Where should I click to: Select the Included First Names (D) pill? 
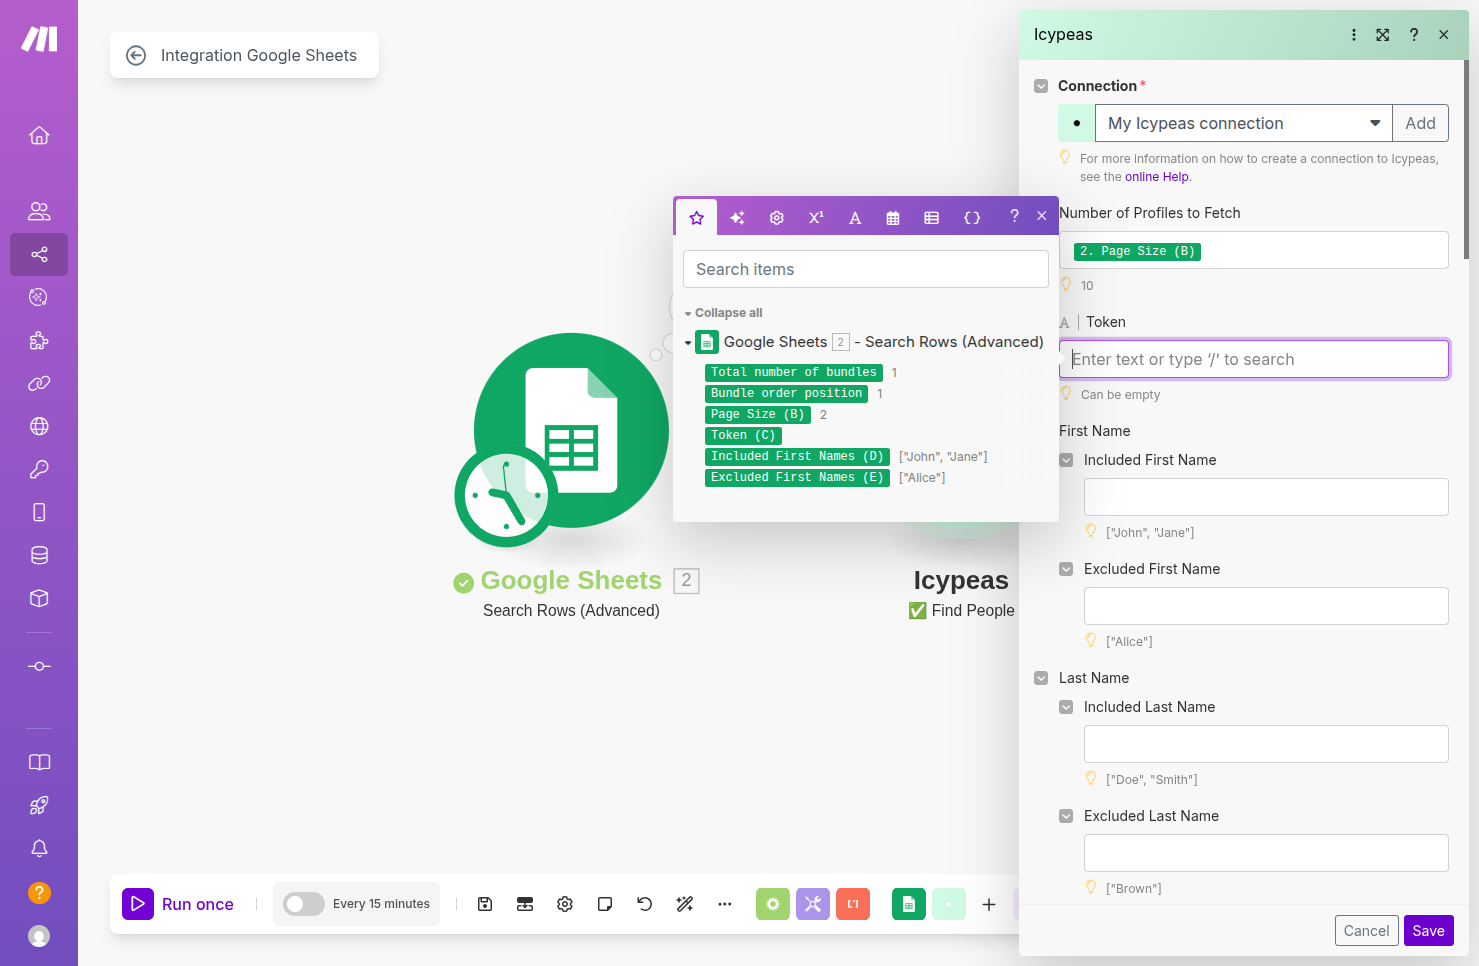pyautogui.click(x=797, y=456)
